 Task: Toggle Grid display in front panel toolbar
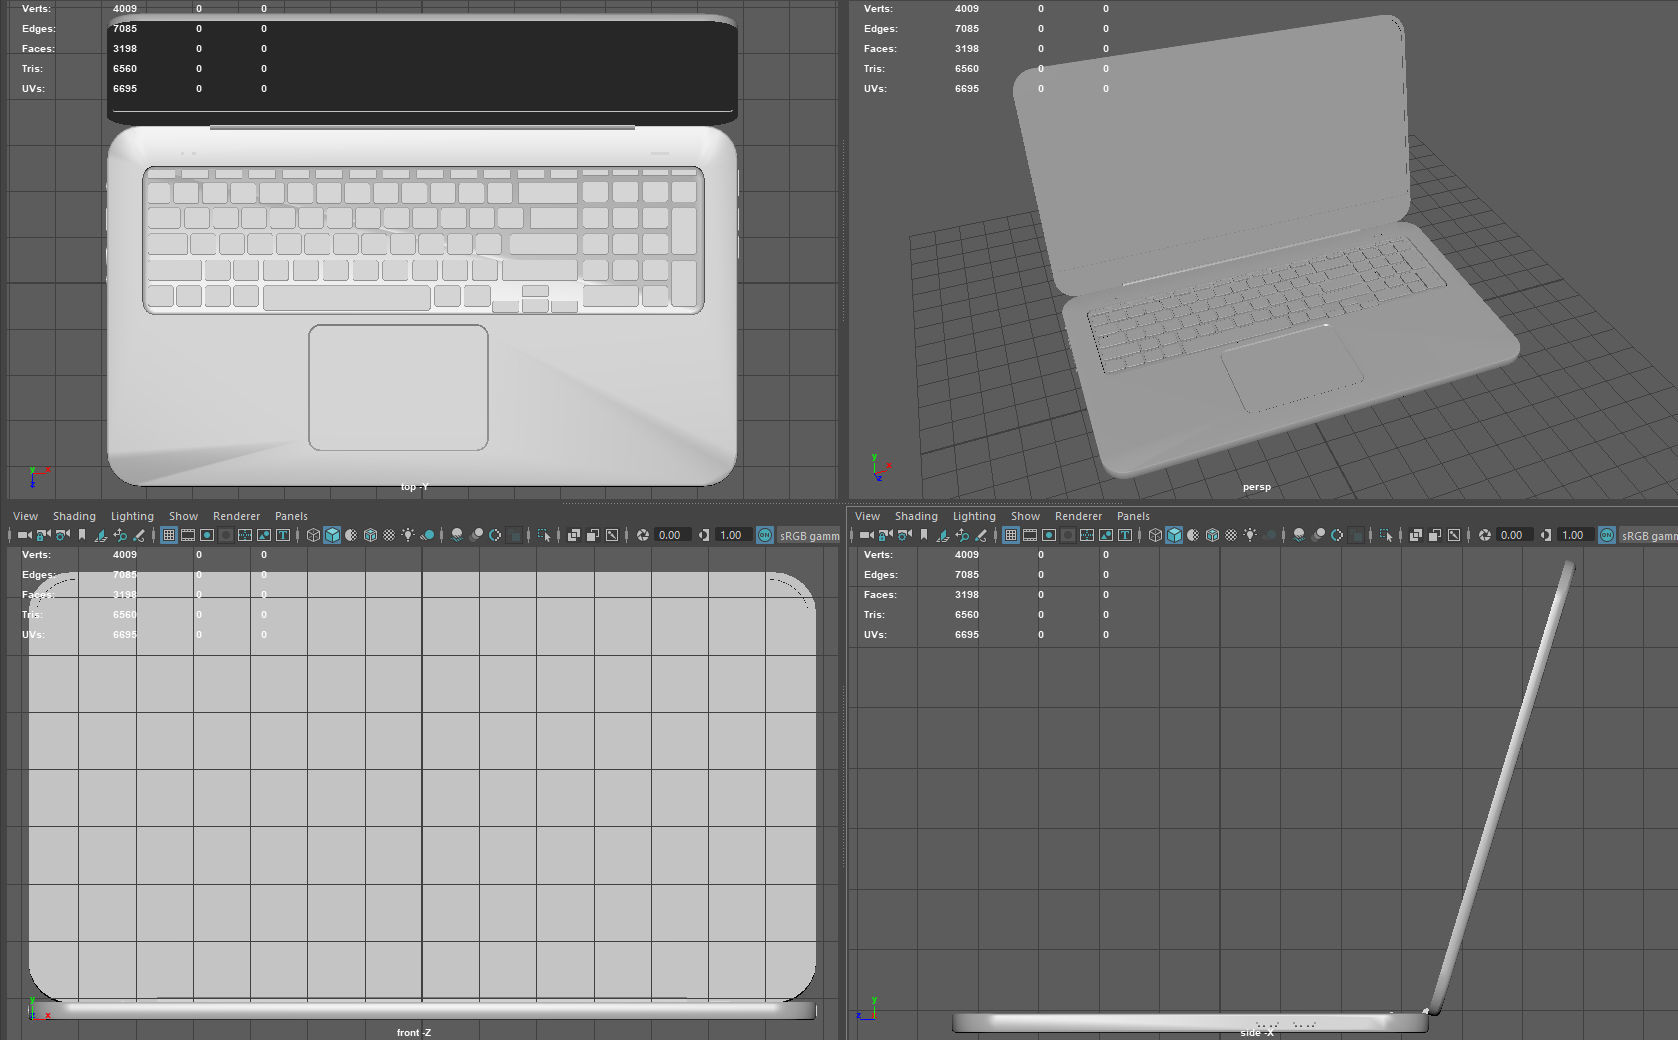tap(169, 535)
